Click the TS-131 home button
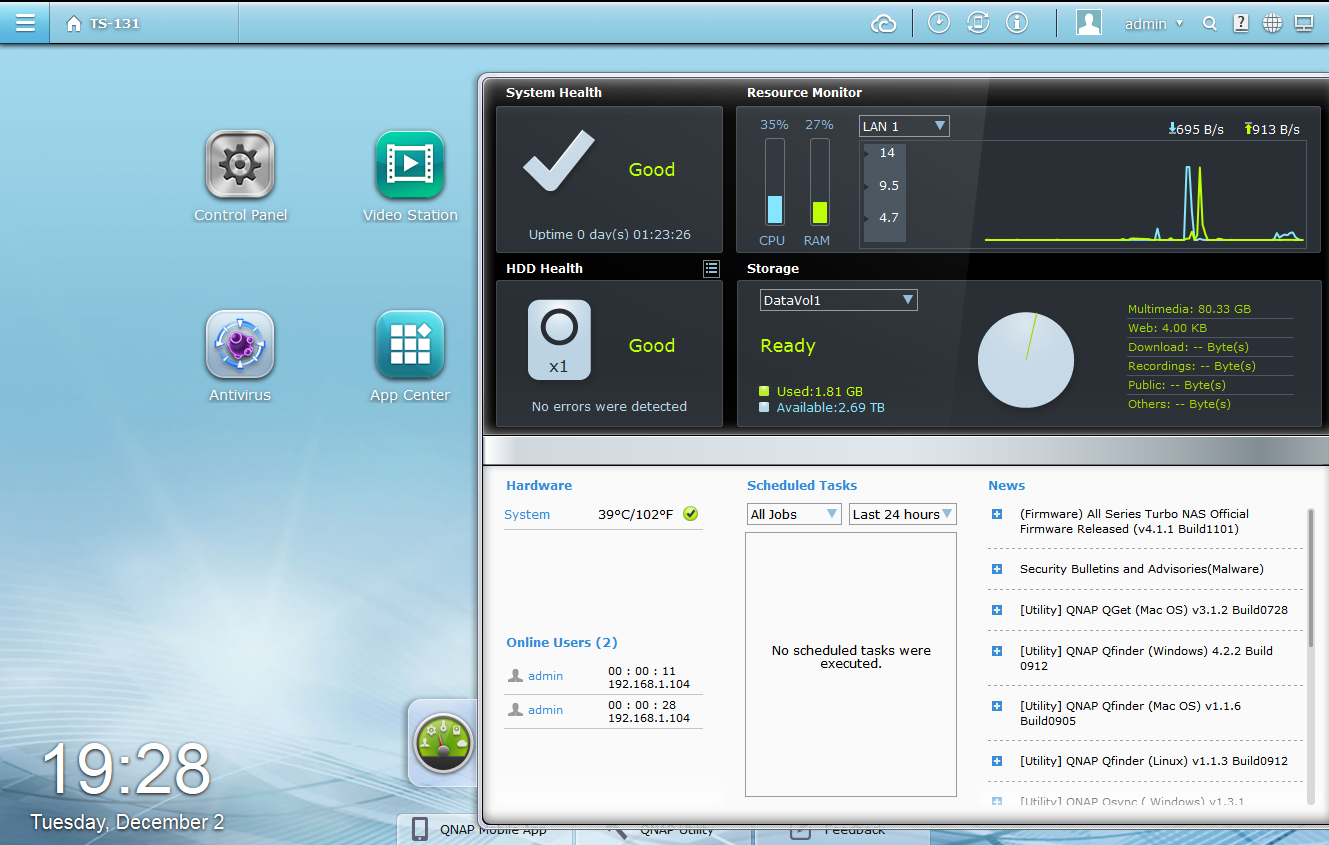 pos(103,23)
